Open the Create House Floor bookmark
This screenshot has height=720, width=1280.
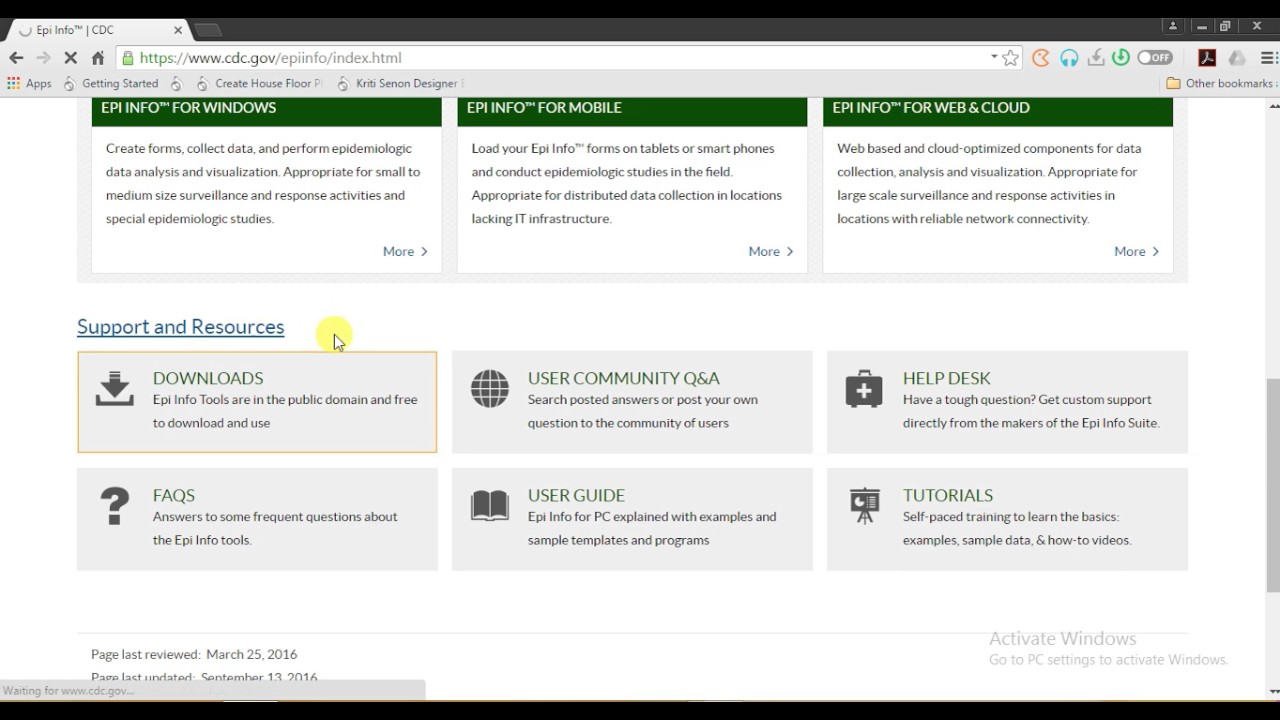pyautogui.click(x=259, y=83)
